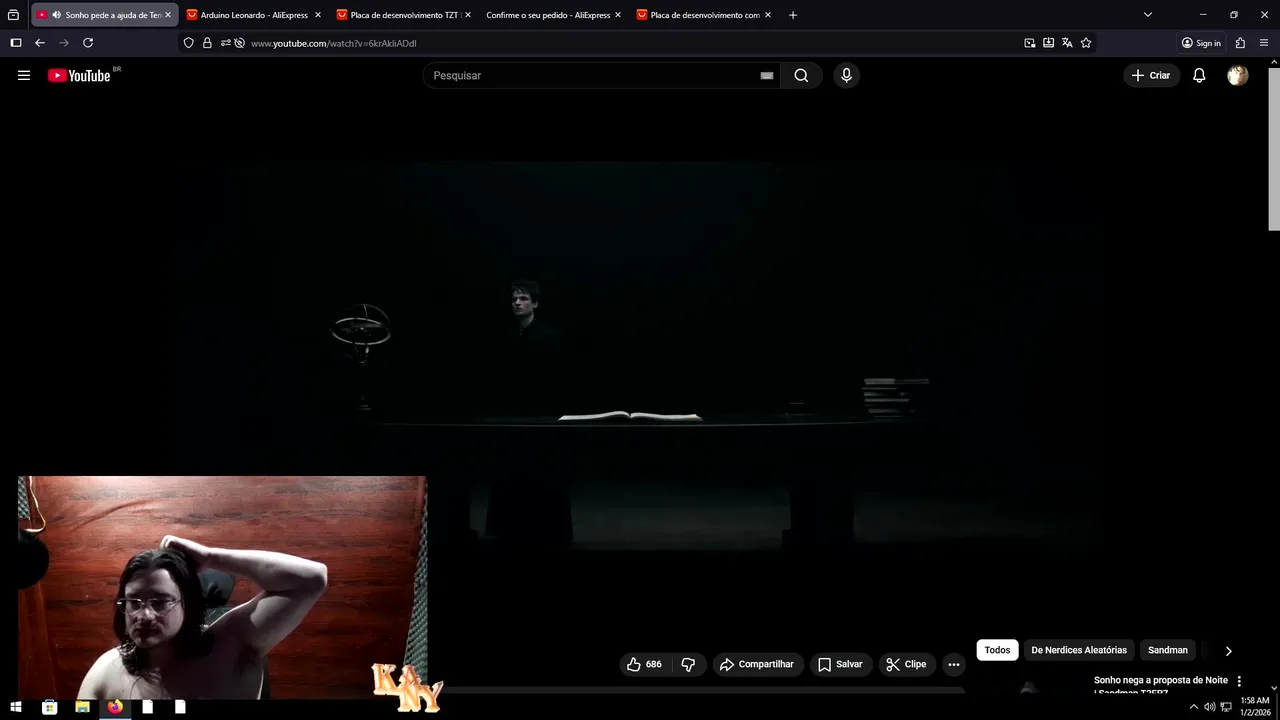Mute the playing Sonho YouTube tab
Viewport: 1280px width, 720px height.
click(x=56, y=15)
